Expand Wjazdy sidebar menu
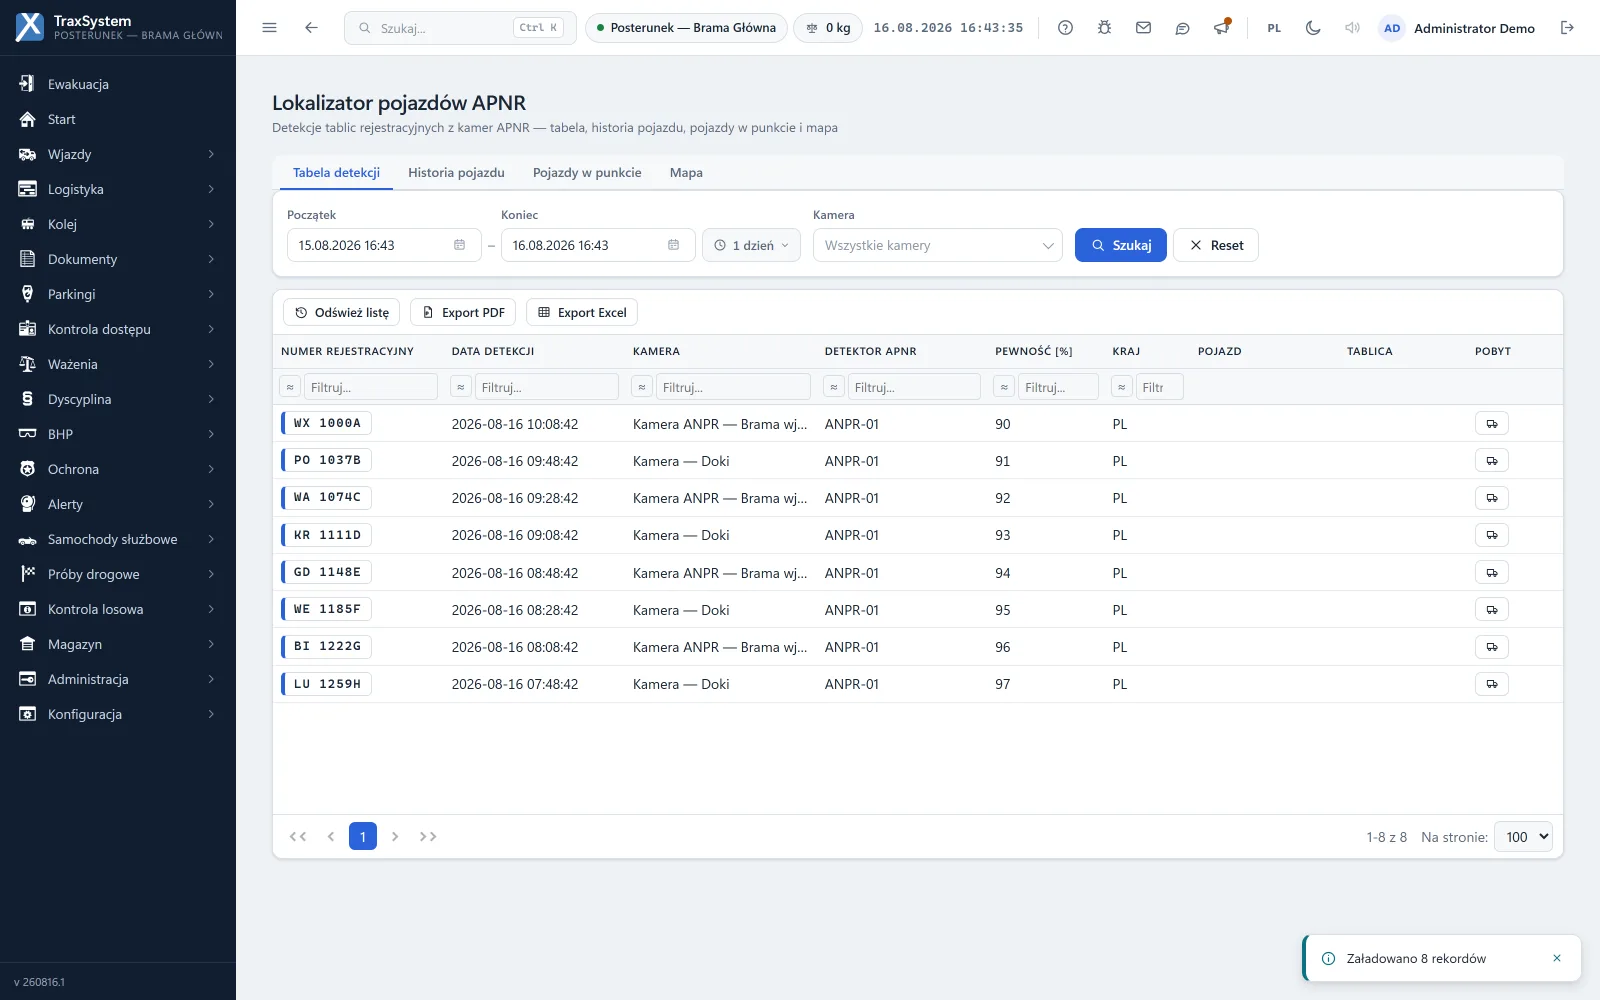Image resolution: width=1600 pixels, height=1000 pixels. pos(118,154)
